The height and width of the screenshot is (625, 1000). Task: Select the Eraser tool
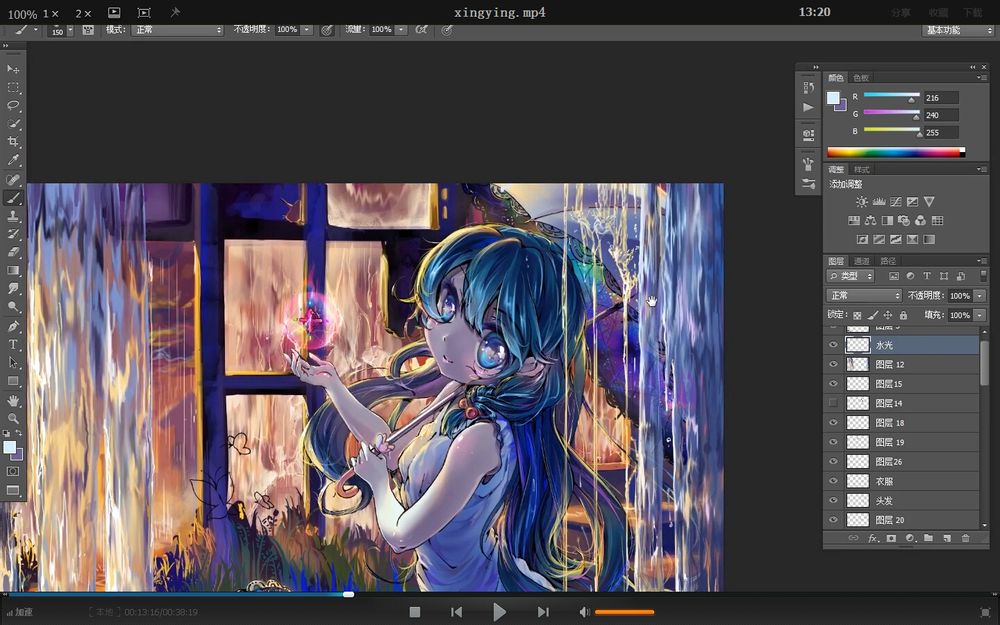click(x=13, y=252)
